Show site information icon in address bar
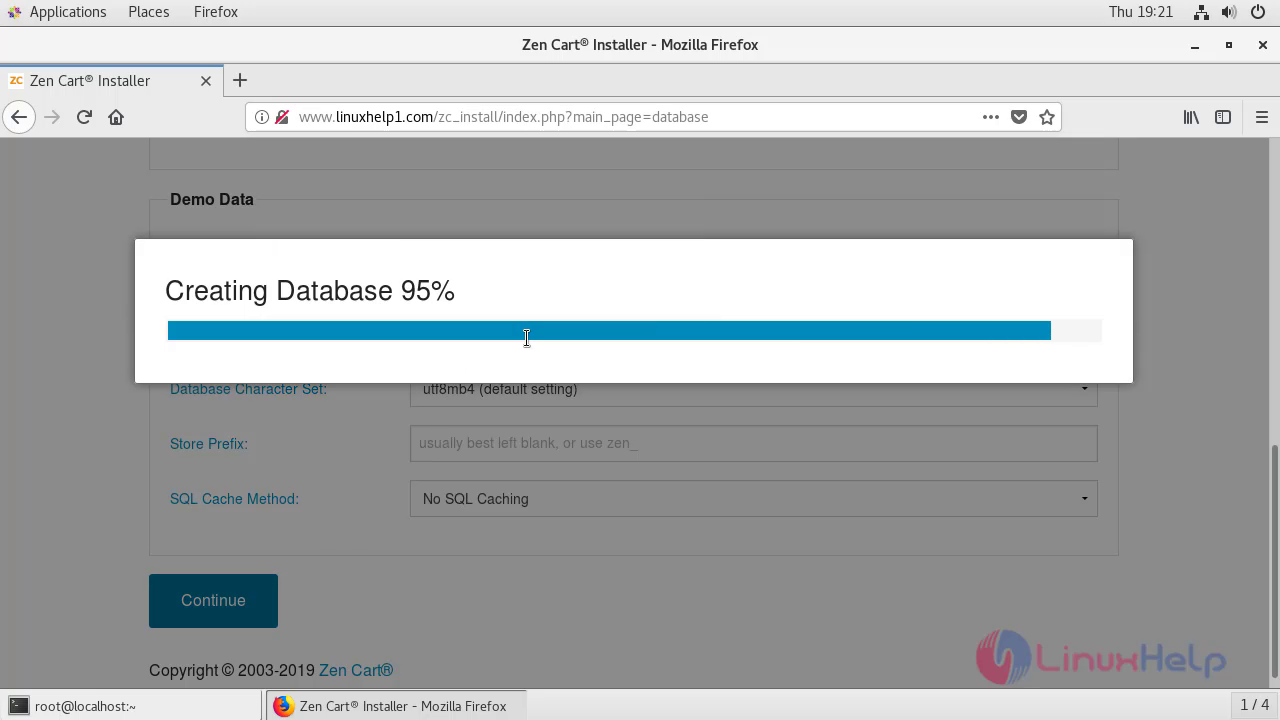The width and height of the screenshot is (1280, 720). (261, 117)
